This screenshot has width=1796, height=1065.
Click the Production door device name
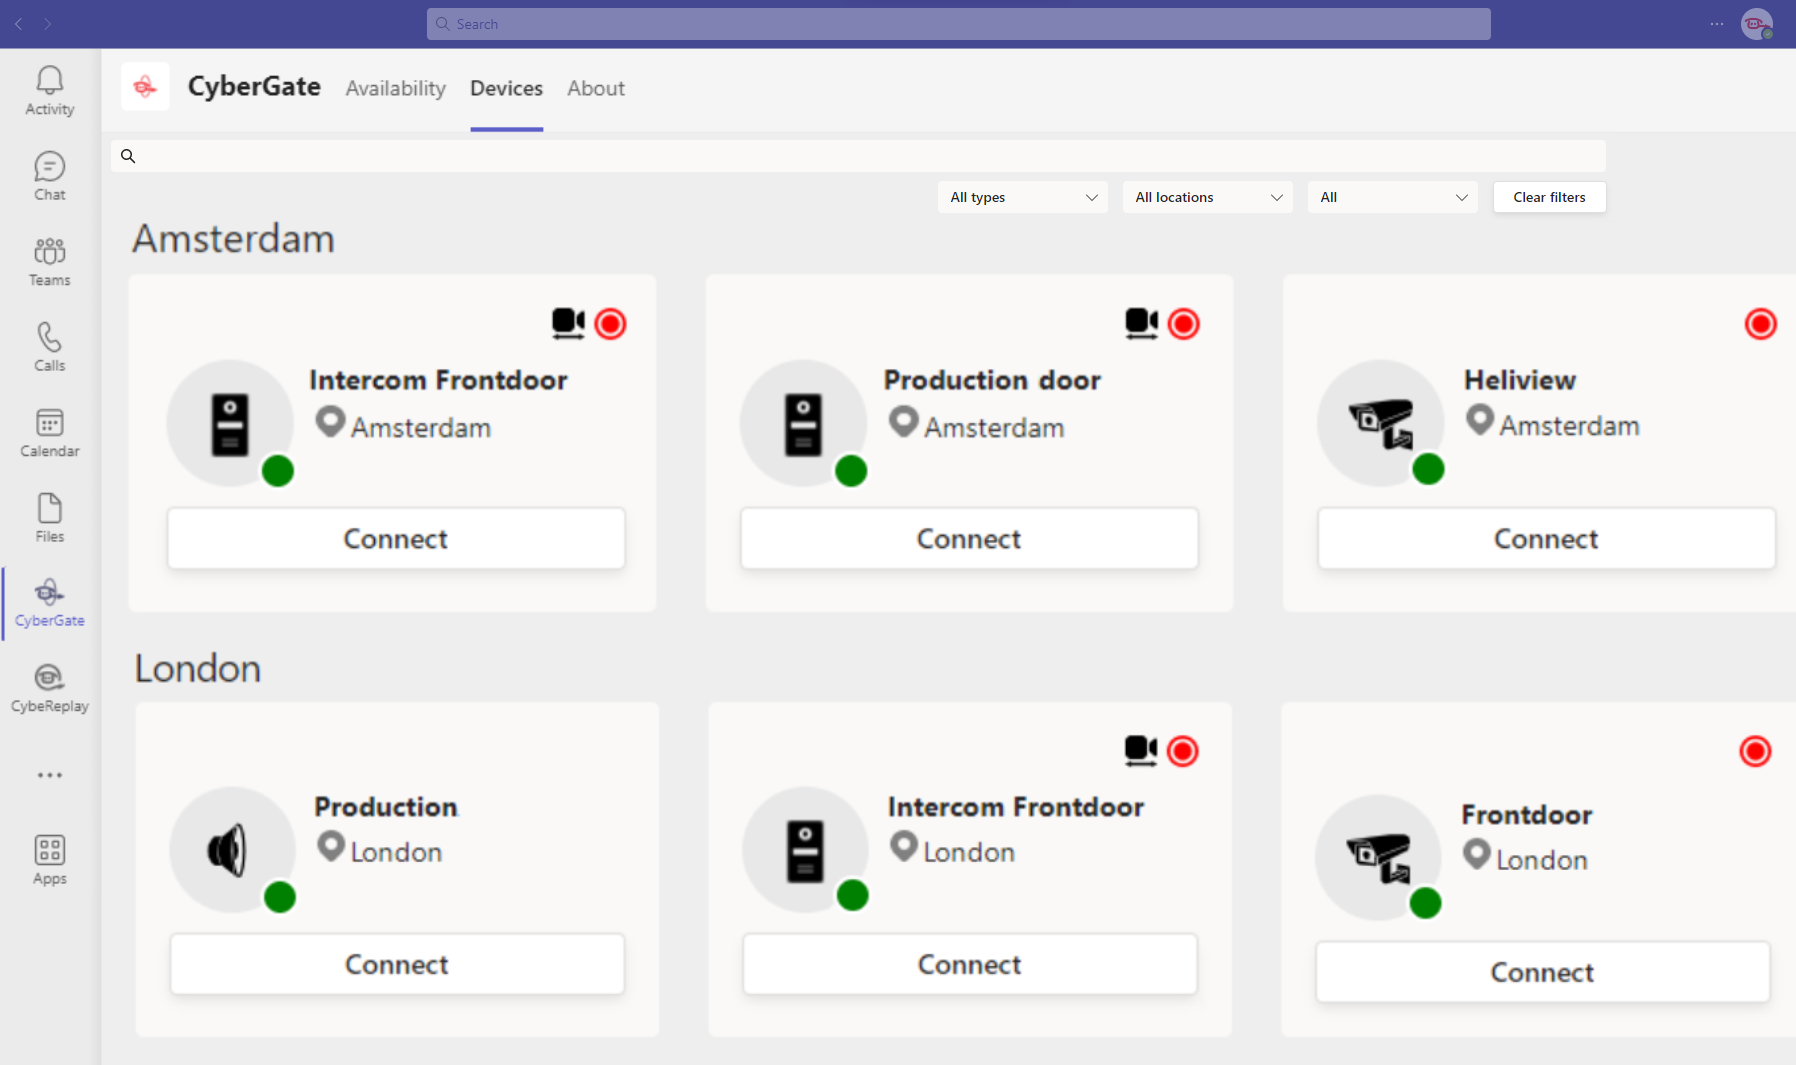click(992, 380)
